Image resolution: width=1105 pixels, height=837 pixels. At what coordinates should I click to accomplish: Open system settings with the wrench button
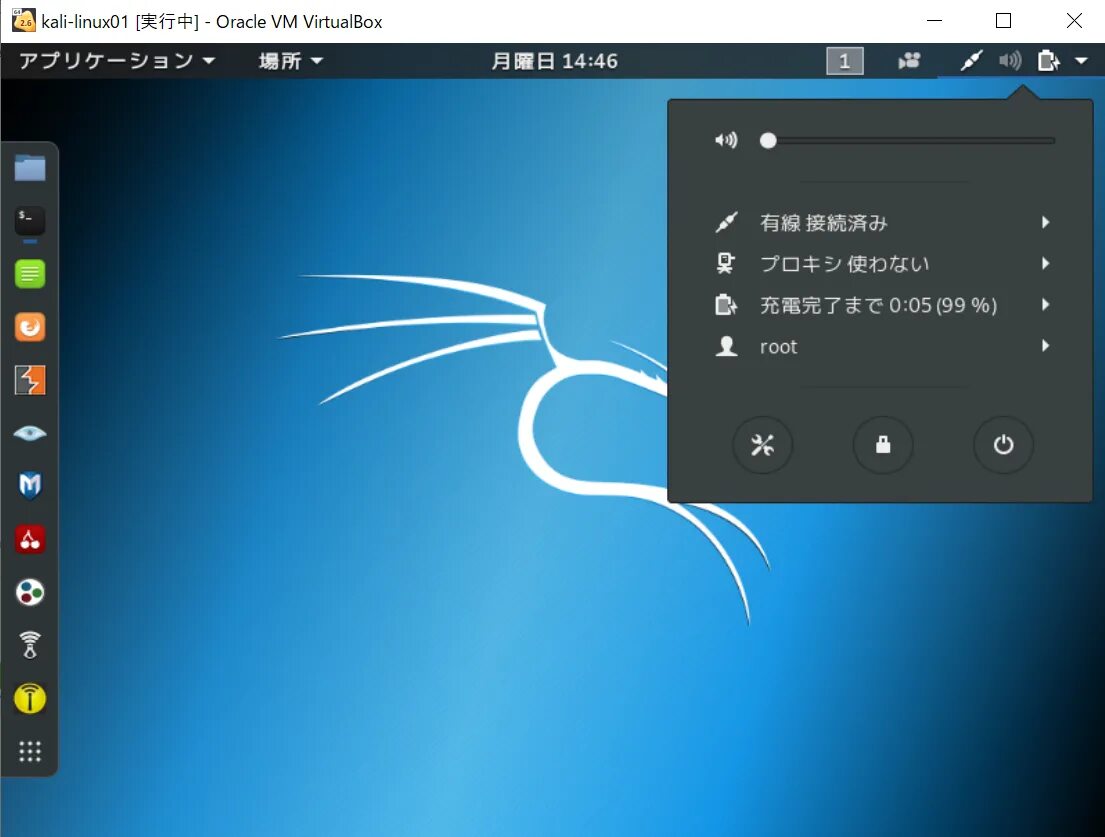[x=763, y=445]
